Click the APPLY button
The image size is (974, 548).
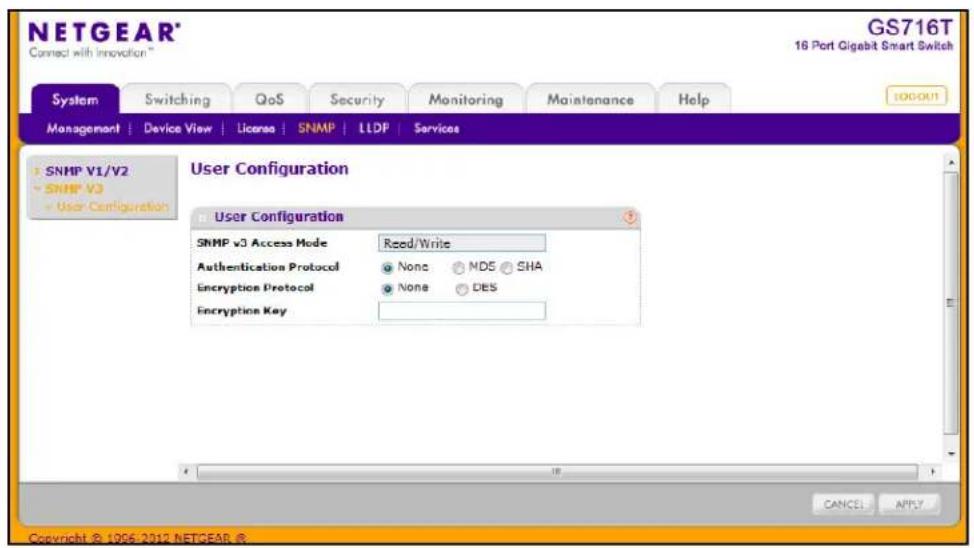(x=909, y=504)
